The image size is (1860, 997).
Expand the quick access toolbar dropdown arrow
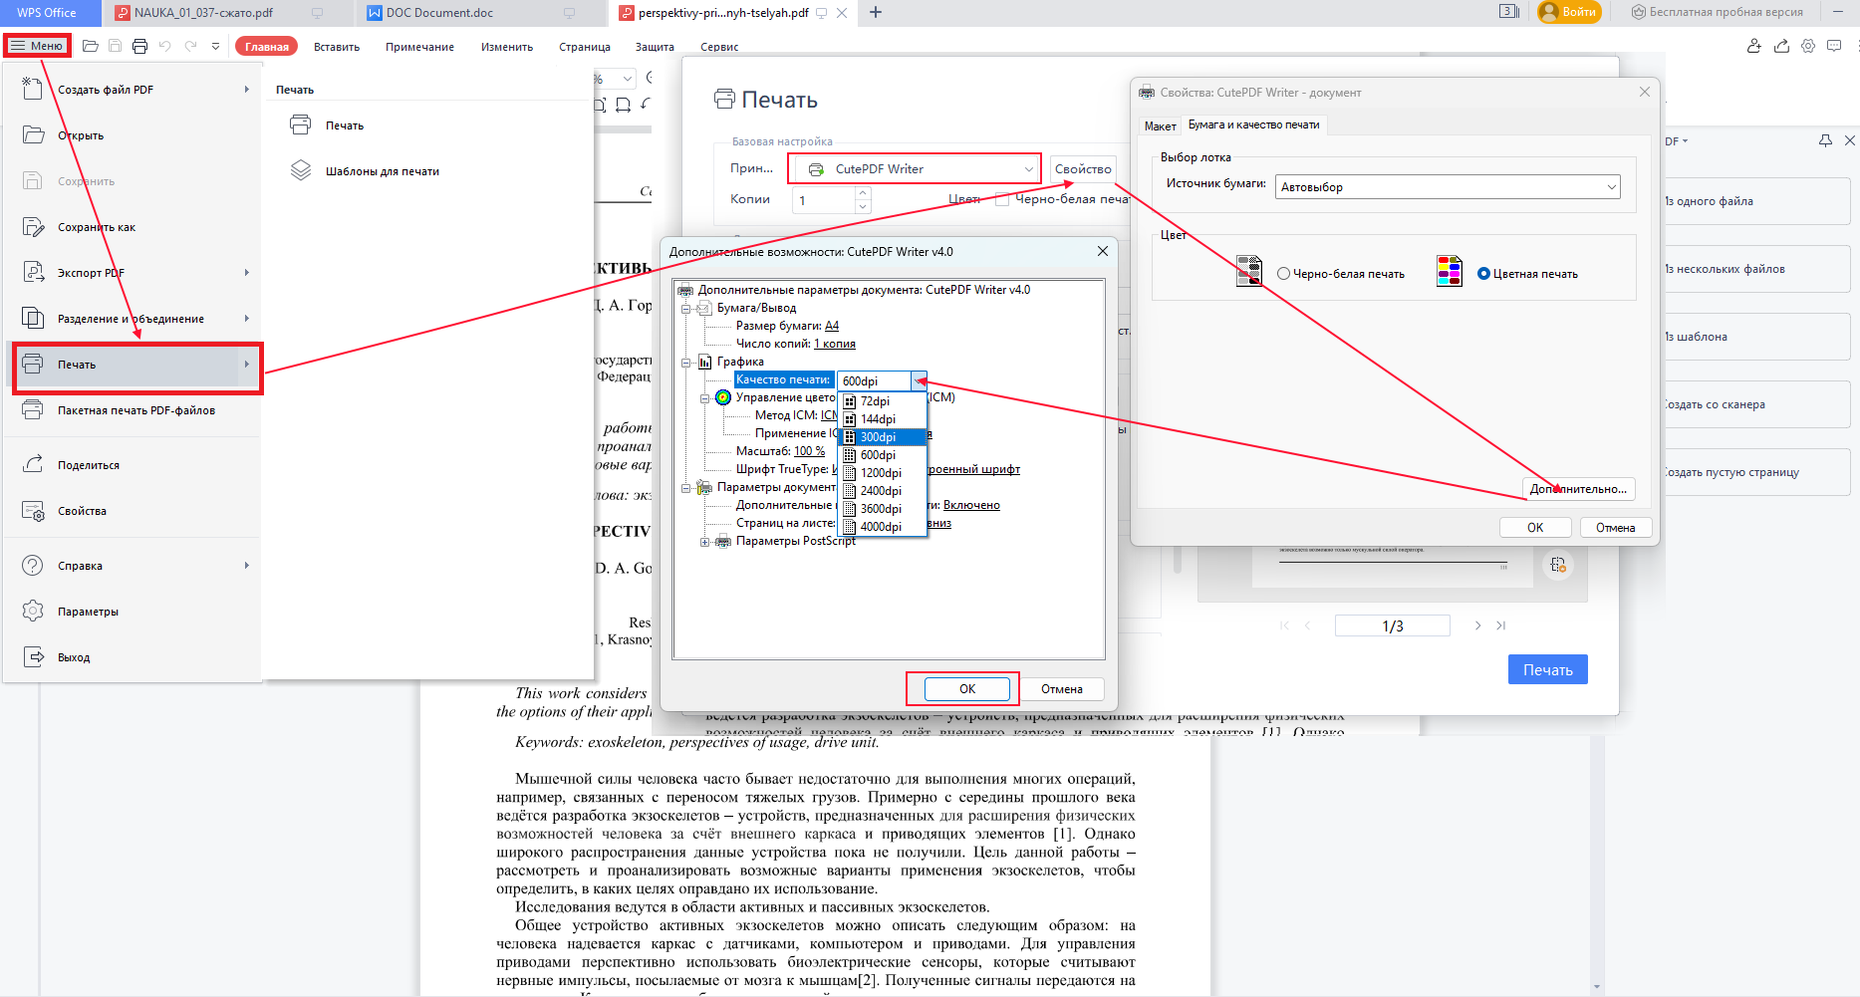coord(215,46)
